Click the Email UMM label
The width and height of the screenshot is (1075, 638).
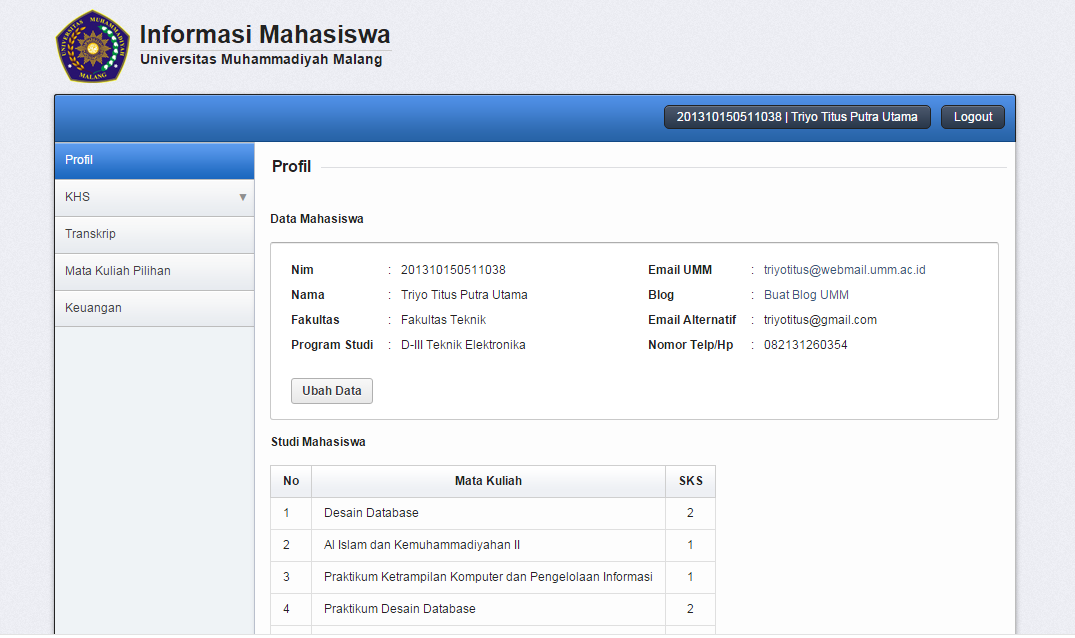click(x=680, y=270)
